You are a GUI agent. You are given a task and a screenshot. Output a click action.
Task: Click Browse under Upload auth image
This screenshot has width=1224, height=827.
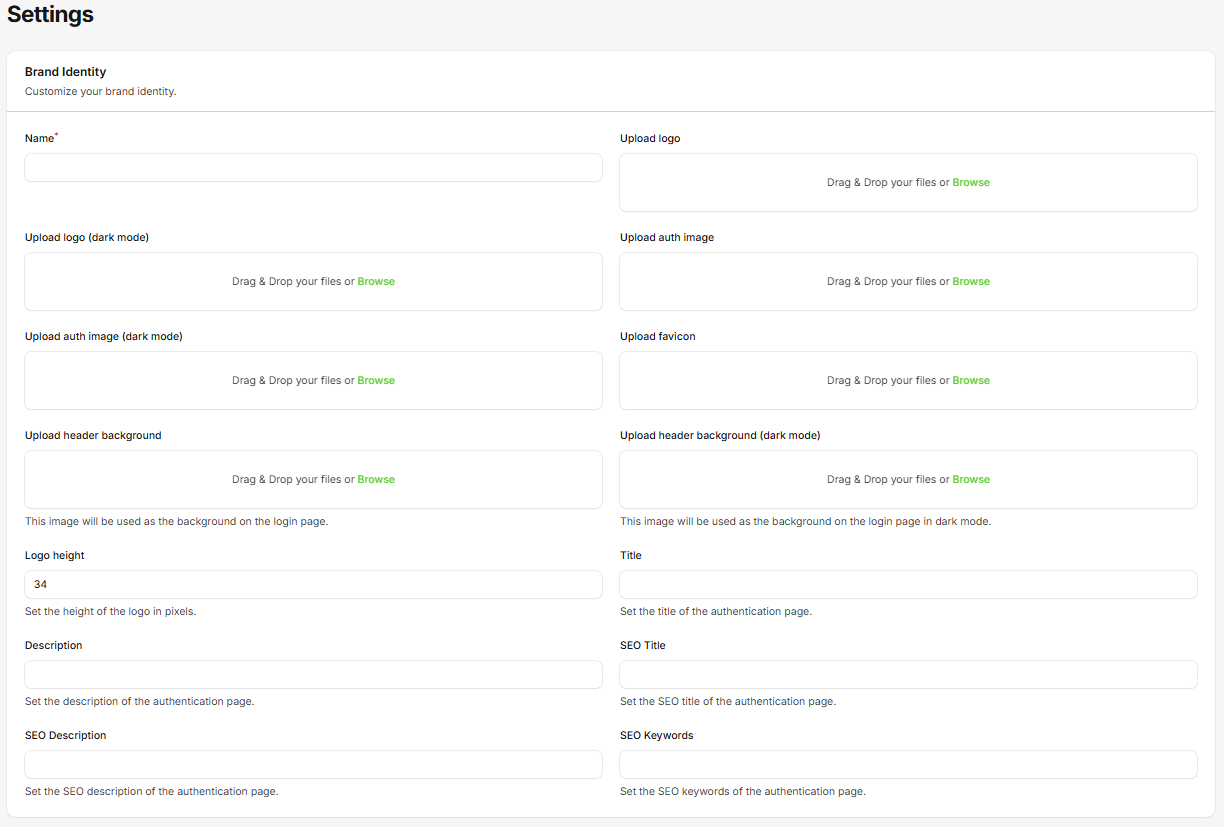click(x=970, y=281)
